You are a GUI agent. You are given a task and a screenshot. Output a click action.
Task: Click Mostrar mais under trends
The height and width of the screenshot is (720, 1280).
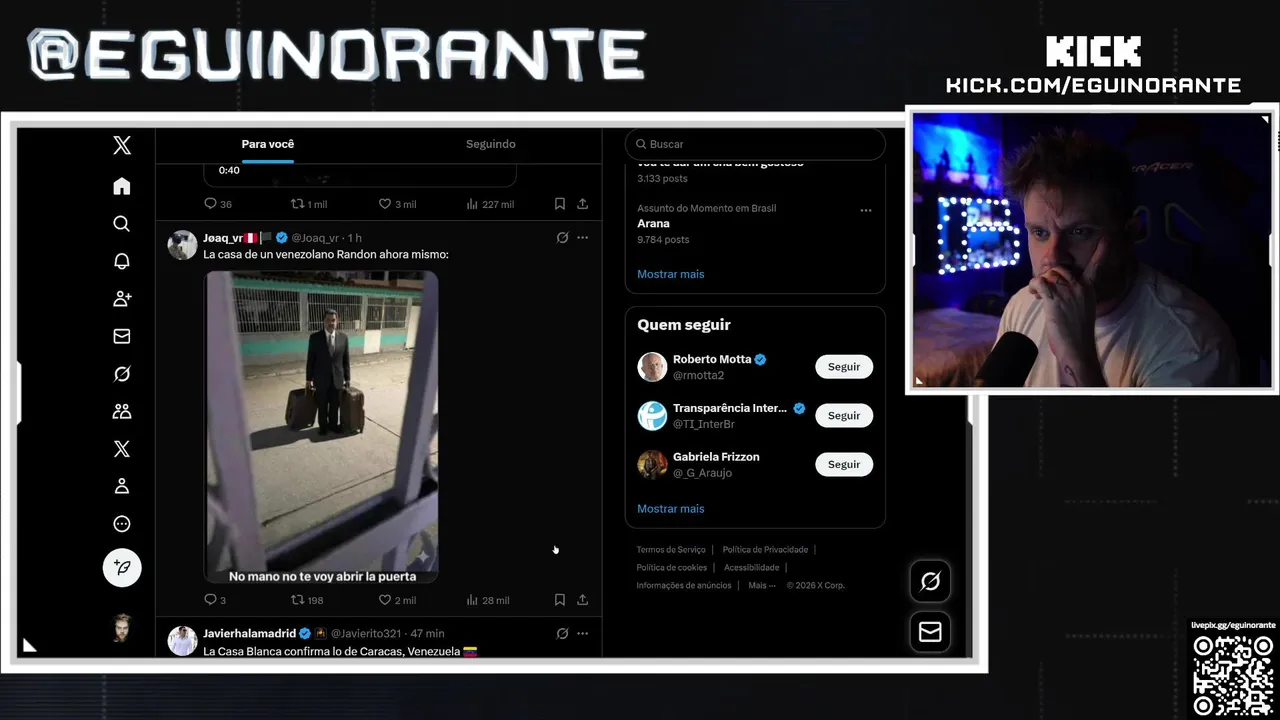pos(671,274)
